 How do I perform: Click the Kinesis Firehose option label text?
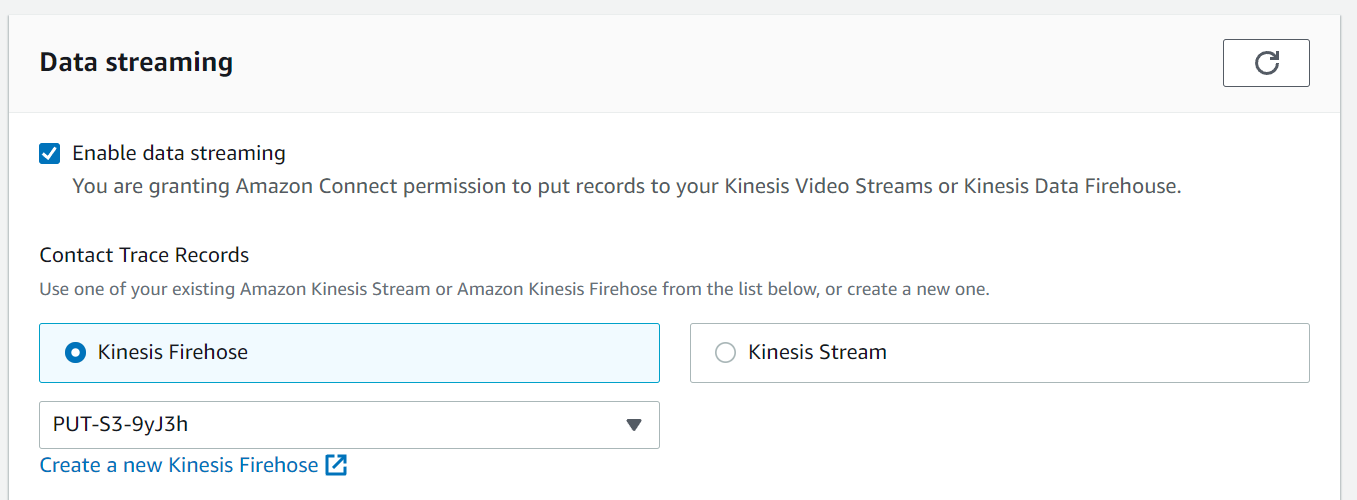(x=173, y=352)
